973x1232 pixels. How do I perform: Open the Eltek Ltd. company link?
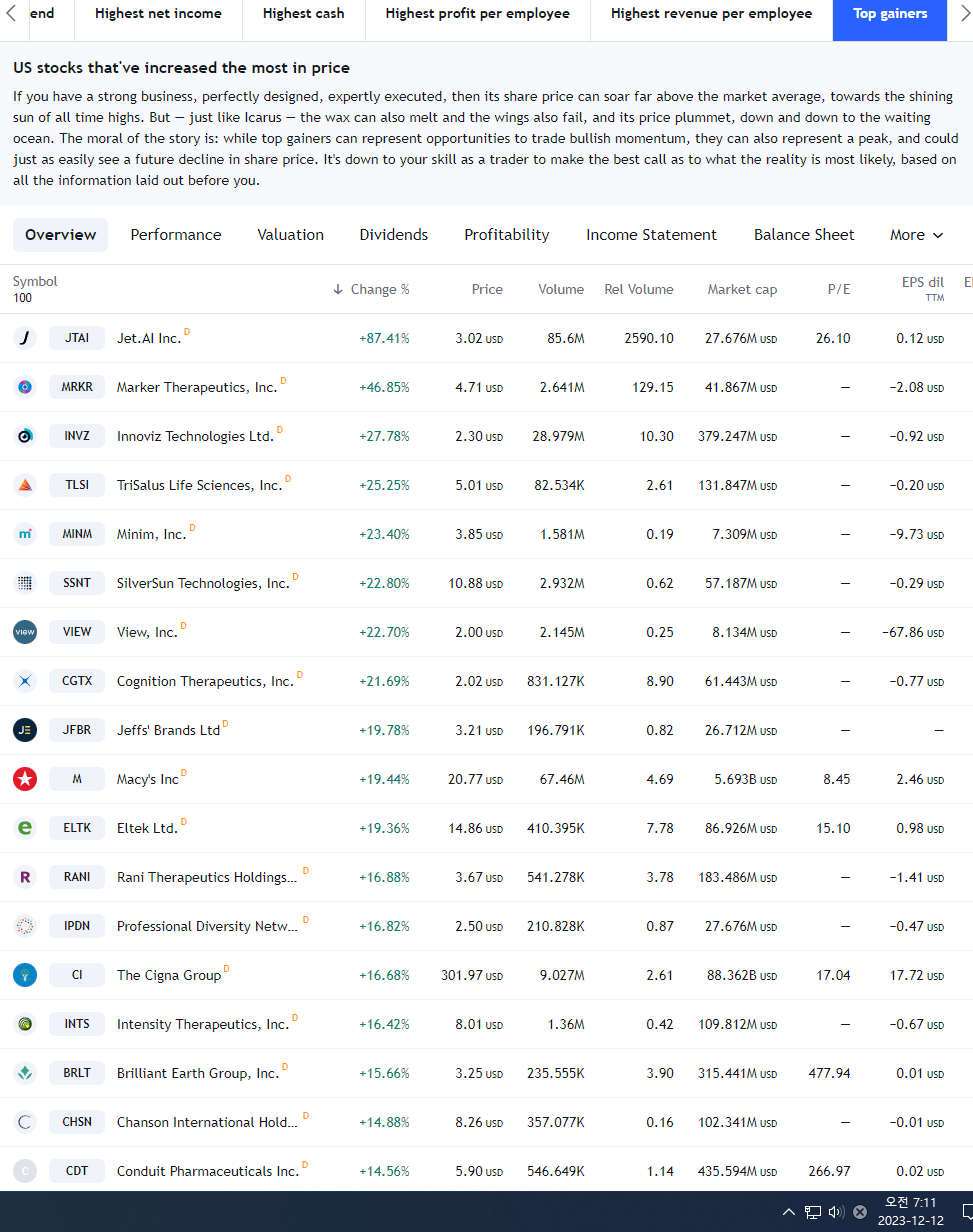(147, 829)
